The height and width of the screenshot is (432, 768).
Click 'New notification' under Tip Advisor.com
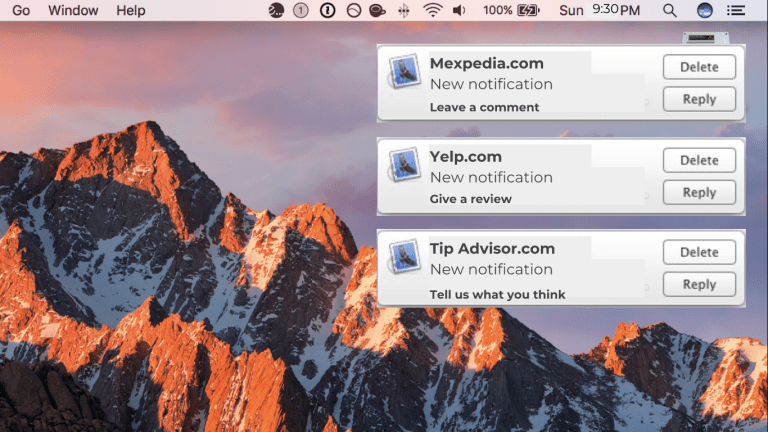(x=491, y=269)
